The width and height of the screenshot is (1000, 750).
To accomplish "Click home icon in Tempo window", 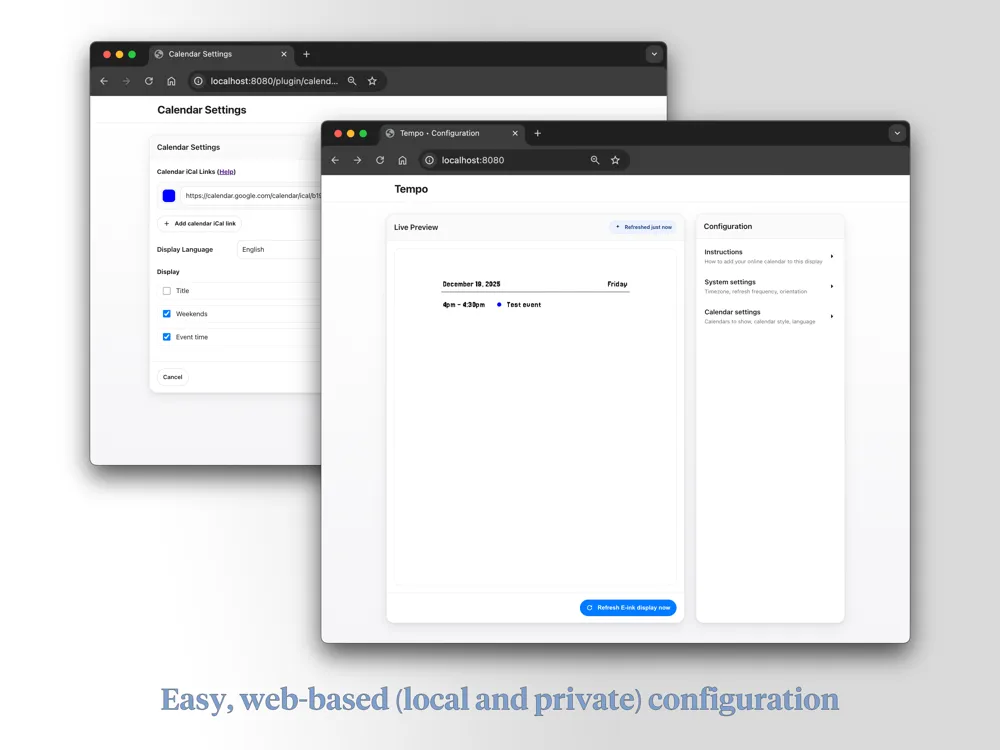I will tap(402, 160).
